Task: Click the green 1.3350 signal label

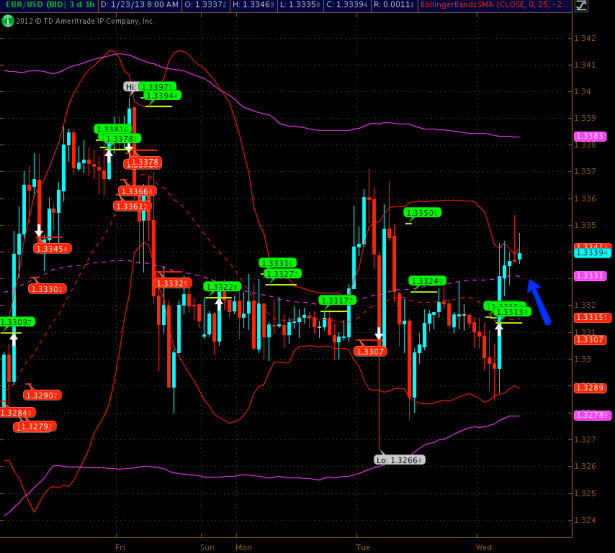Action: [x=422, y=213]
